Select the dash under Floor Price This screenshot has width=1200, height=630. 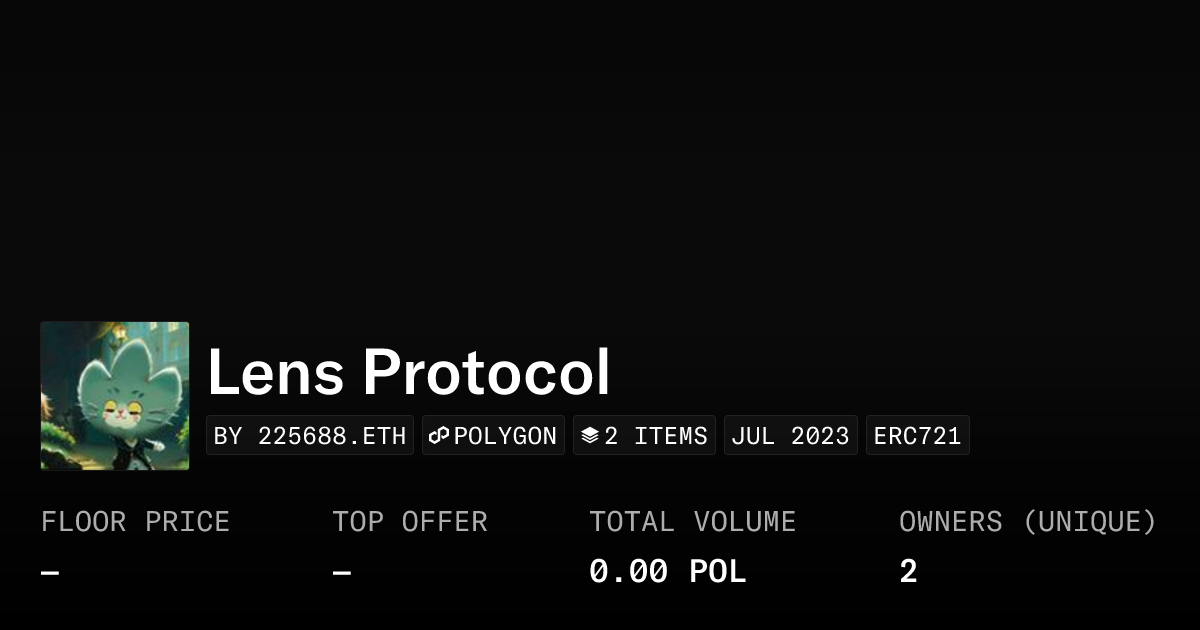click(x=50, y=573)
